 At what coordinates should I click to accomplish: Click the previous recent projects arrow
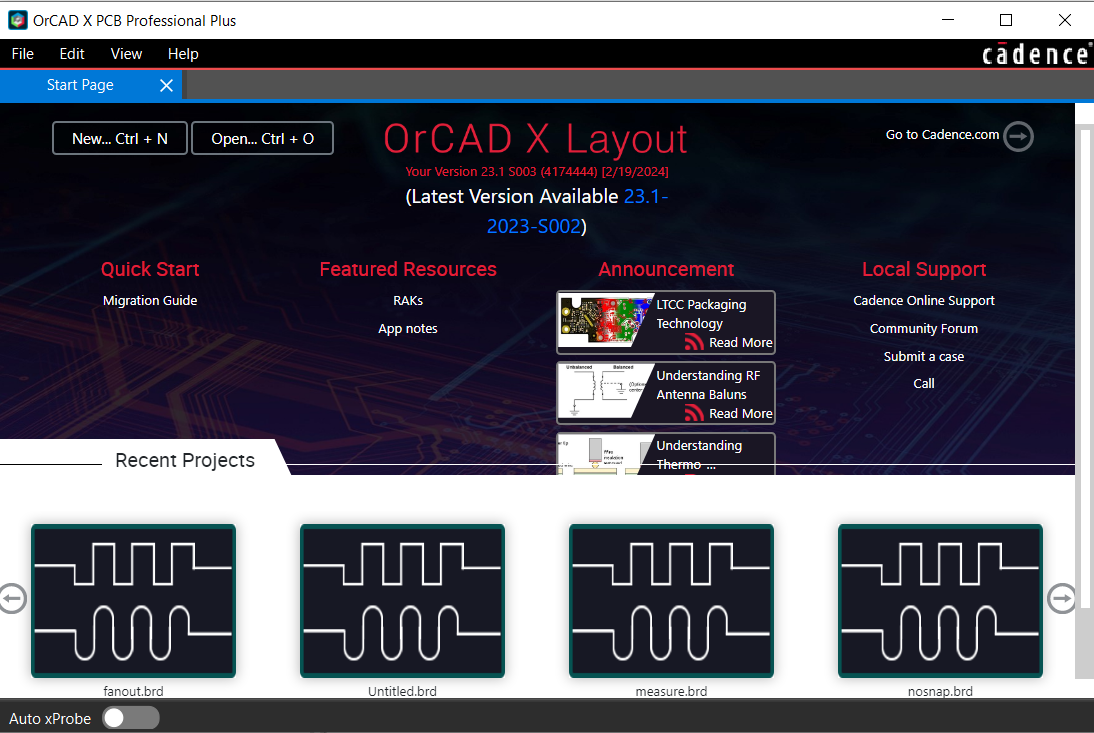(12, 598)
